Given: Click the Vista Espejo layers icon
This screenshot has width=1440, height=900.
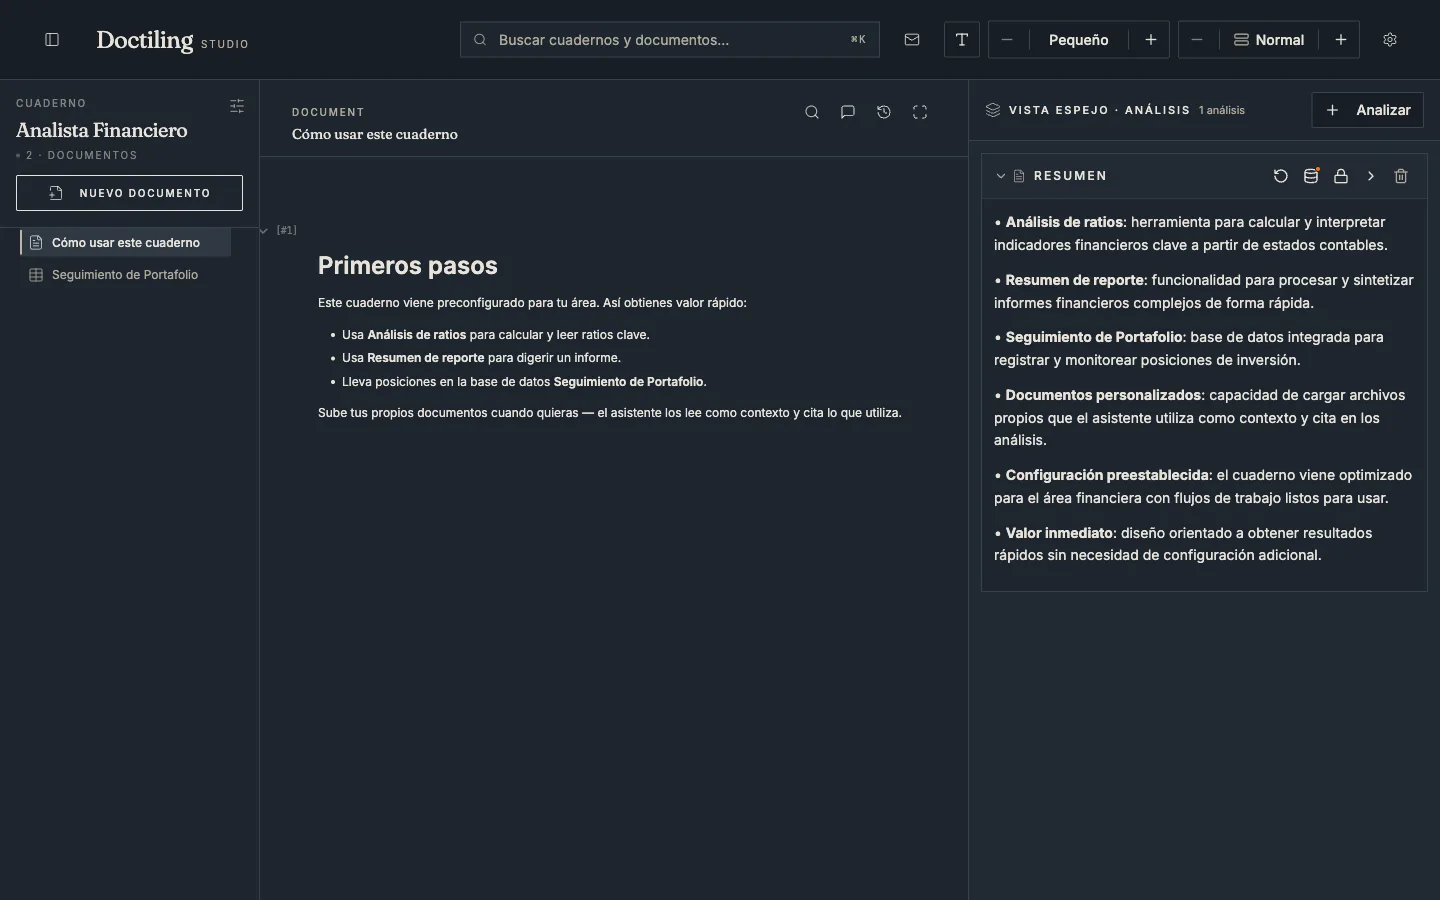Looking at the screenshot, I should (x=993, y=110).
